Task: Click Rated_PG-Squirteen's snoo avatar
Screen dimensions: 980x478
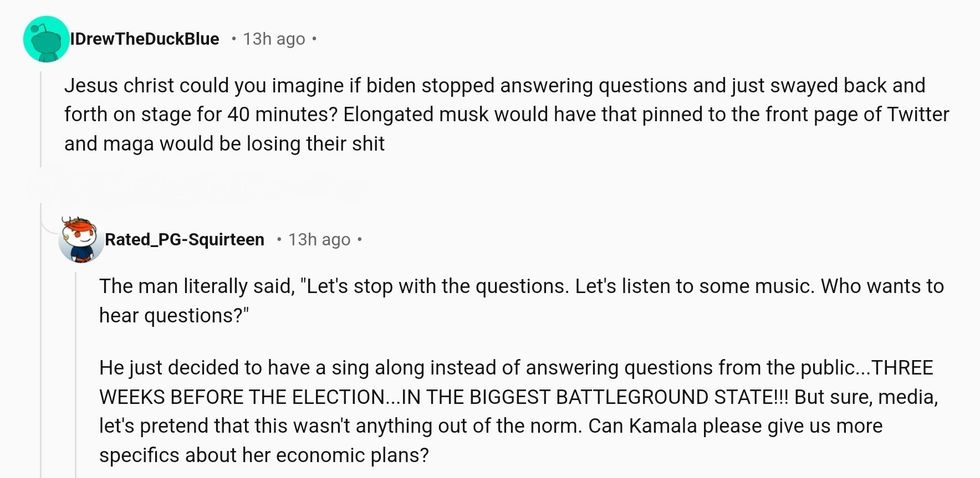Action: pos(81,239)
